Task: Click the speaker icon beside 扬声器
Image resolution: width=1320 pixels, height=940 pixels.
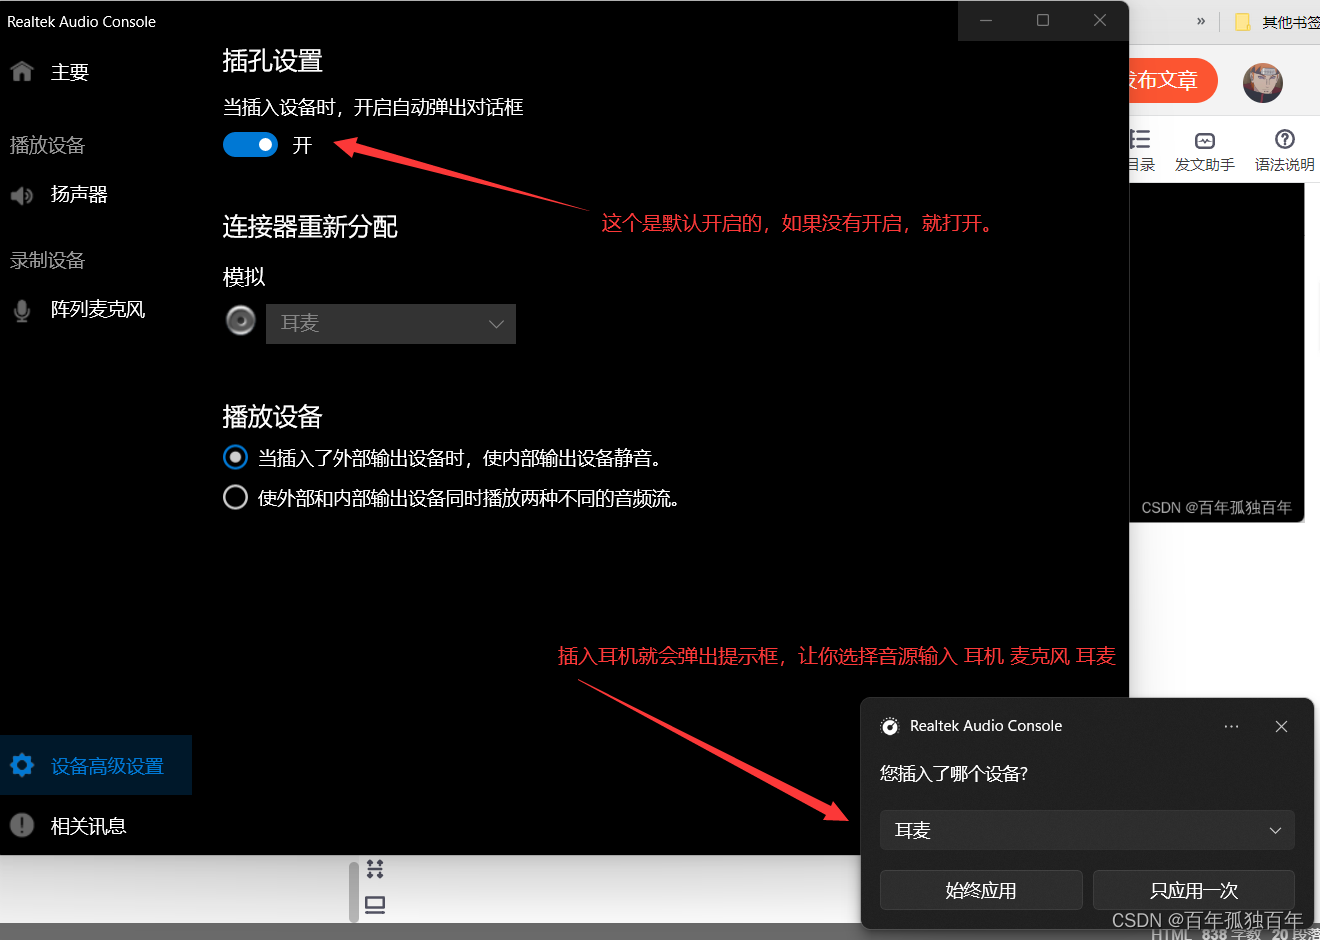Action: pyautogui.click(x=22, y=195)
